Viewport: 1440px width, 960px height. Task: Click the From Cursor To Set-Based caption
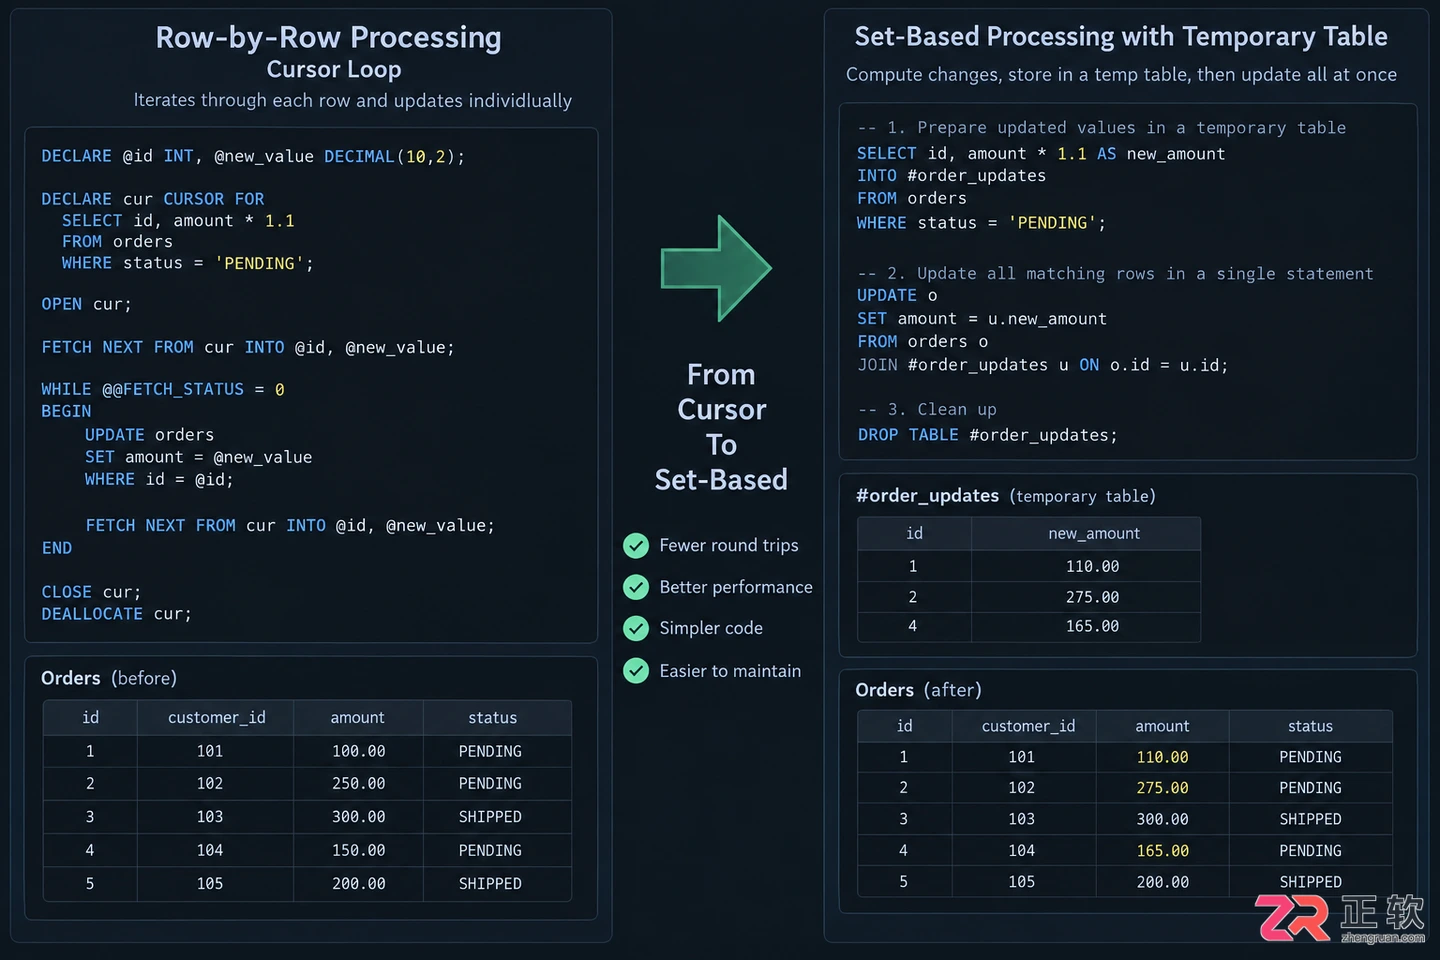coord(721,427)
